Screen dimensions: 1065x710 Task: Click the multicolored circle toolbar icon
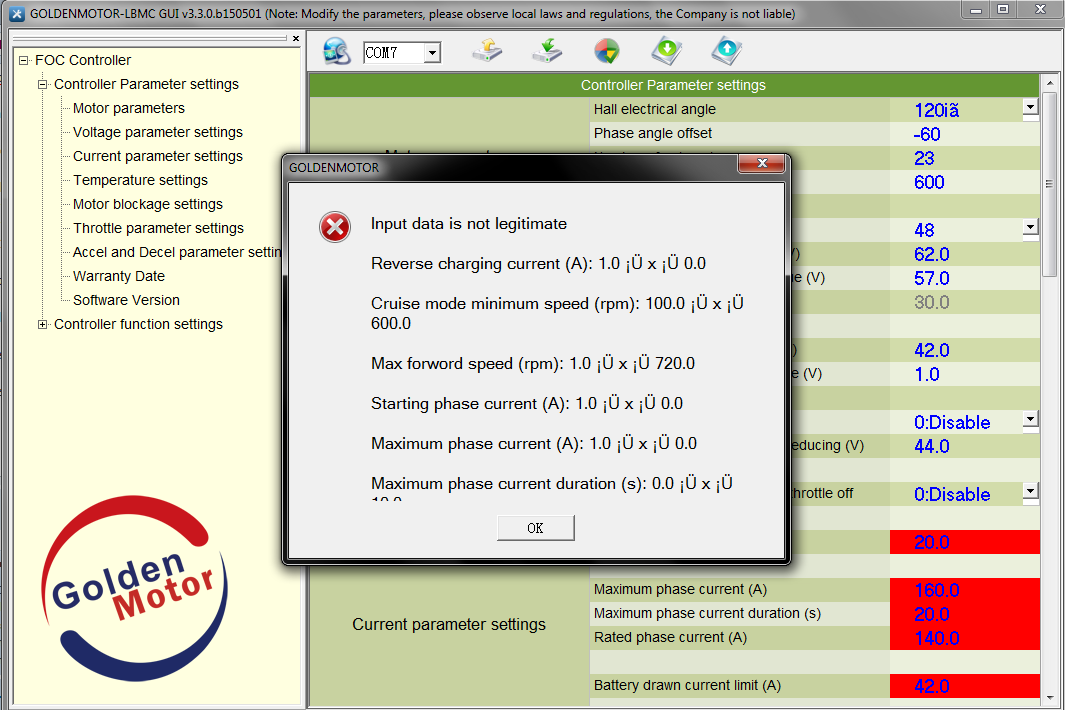pos(606,51)
